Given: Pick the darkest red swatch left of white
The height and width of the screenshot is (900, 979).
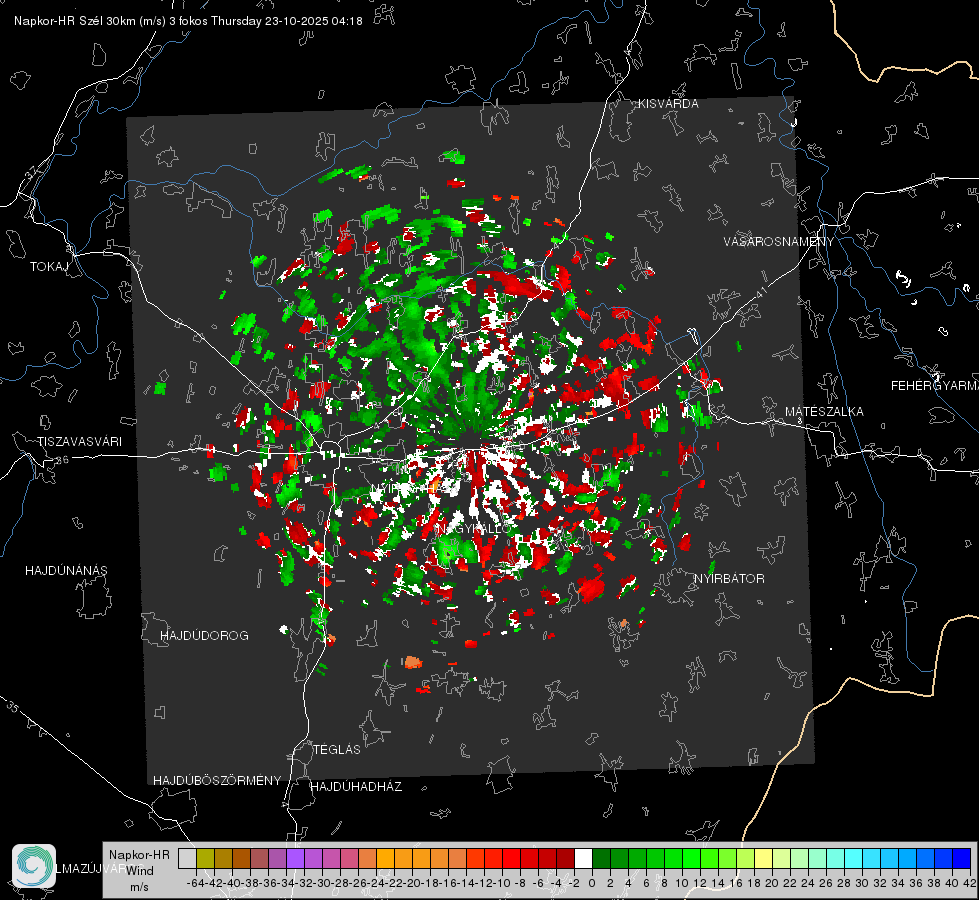Looking at the screenshot, I should click(565, 858).
